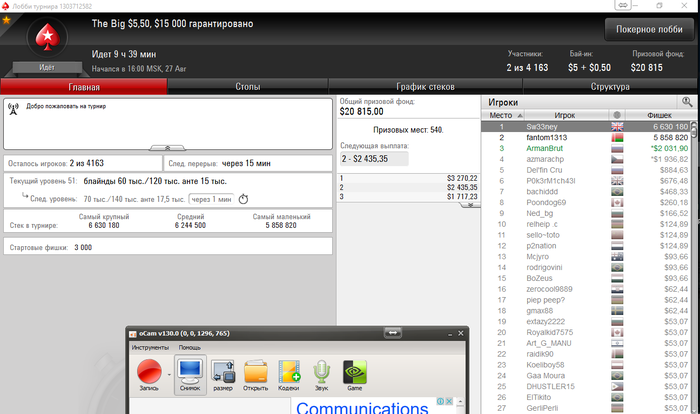The height and width of the screenshot is (414, 700).
Task: Click the oCam double-arrow drag handle button
Action: click(x=393, y=333)
